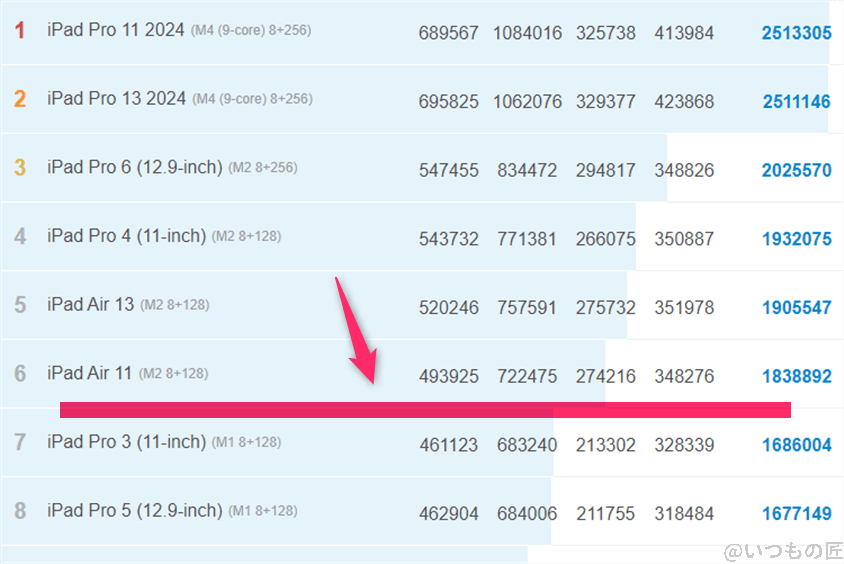Select iPad Pro 5 (12.9-inch) device name
Viewport: 844px width, 564px height.
[x=134, y=511]
